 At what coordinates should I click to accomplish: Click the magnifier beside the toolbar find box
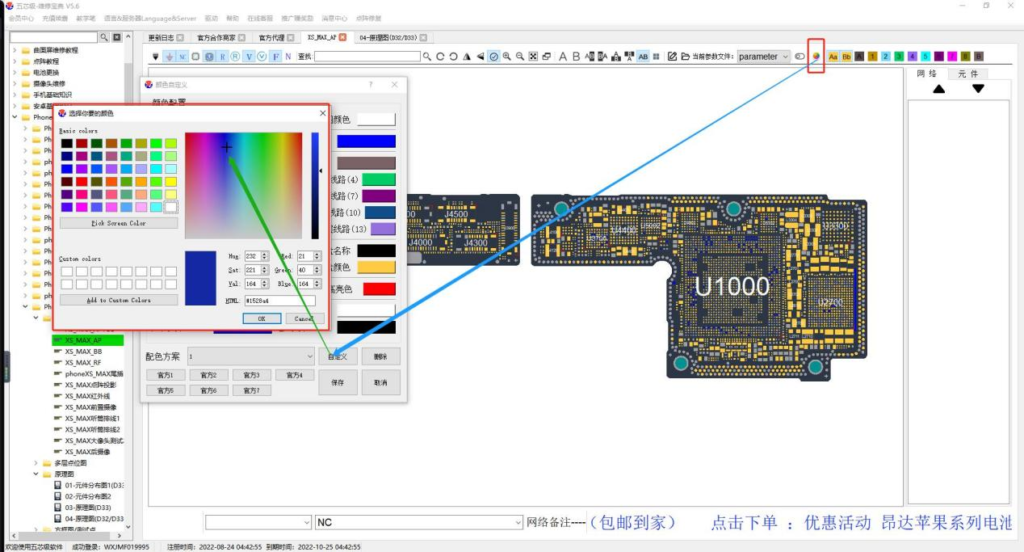pos(427,56)
